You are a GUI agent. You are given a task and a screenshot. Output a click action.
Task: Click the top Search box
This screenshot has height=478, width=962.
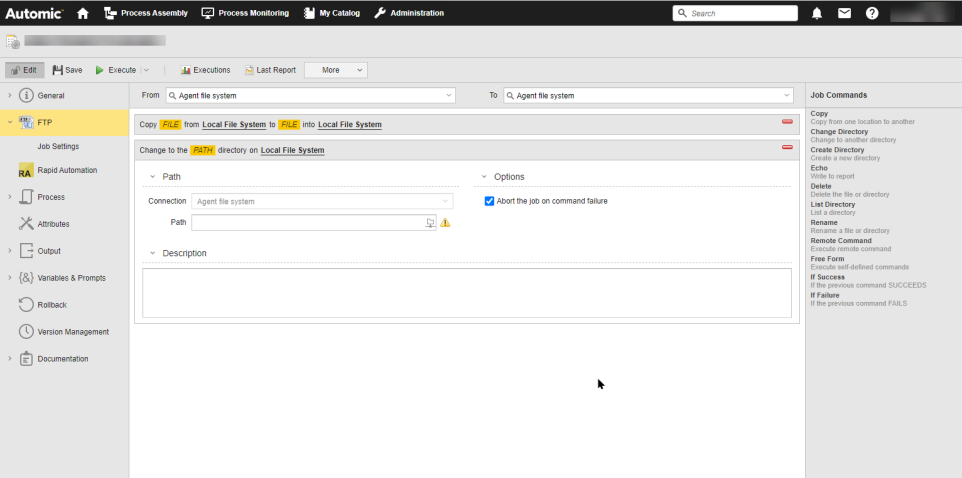coord(735,13)
